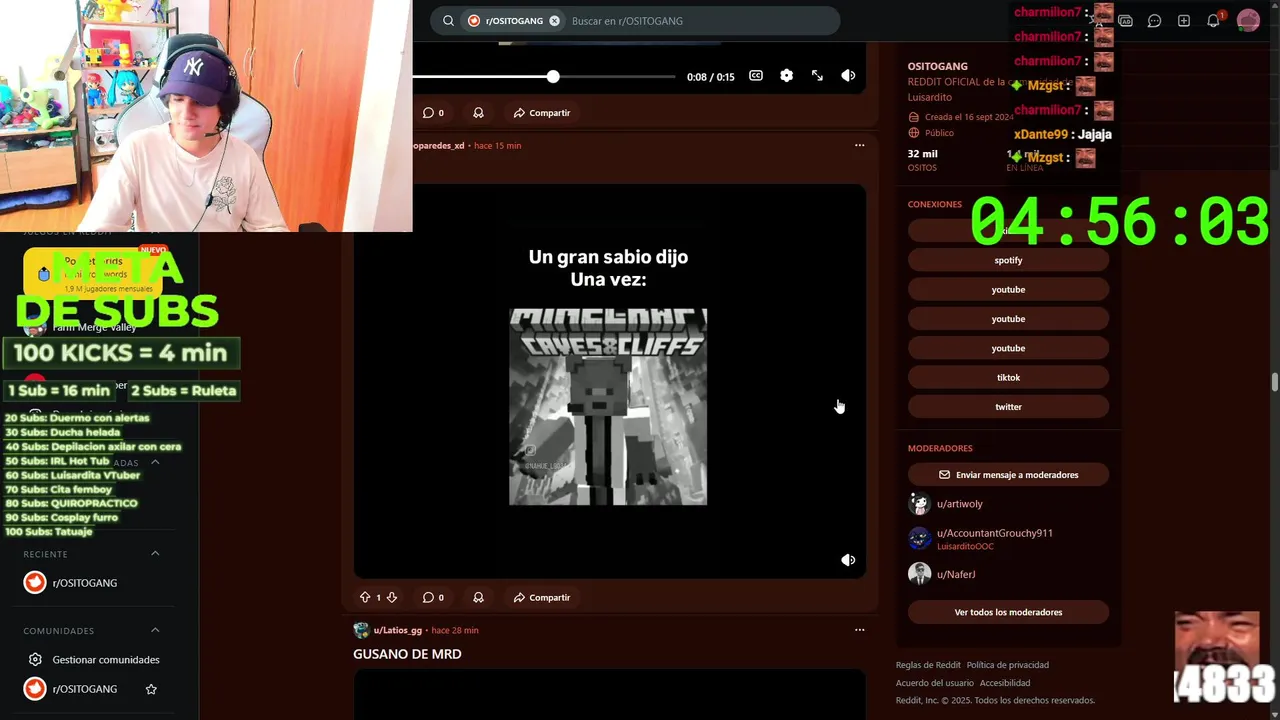Viewport: 1280px width, 720px height.
Task: Open the spotify connection link
Action: [x=1008, y=260]
